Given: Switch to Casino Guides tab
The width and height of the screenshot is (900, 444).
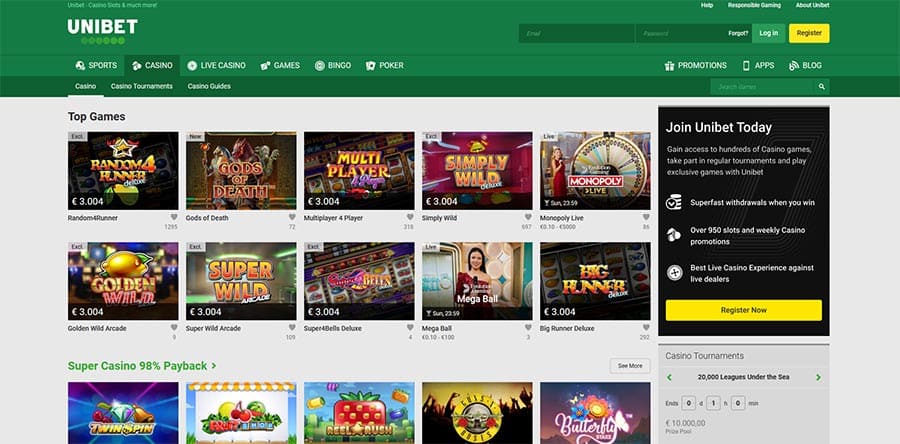Looking at the screenshot, I should point(209,86).
